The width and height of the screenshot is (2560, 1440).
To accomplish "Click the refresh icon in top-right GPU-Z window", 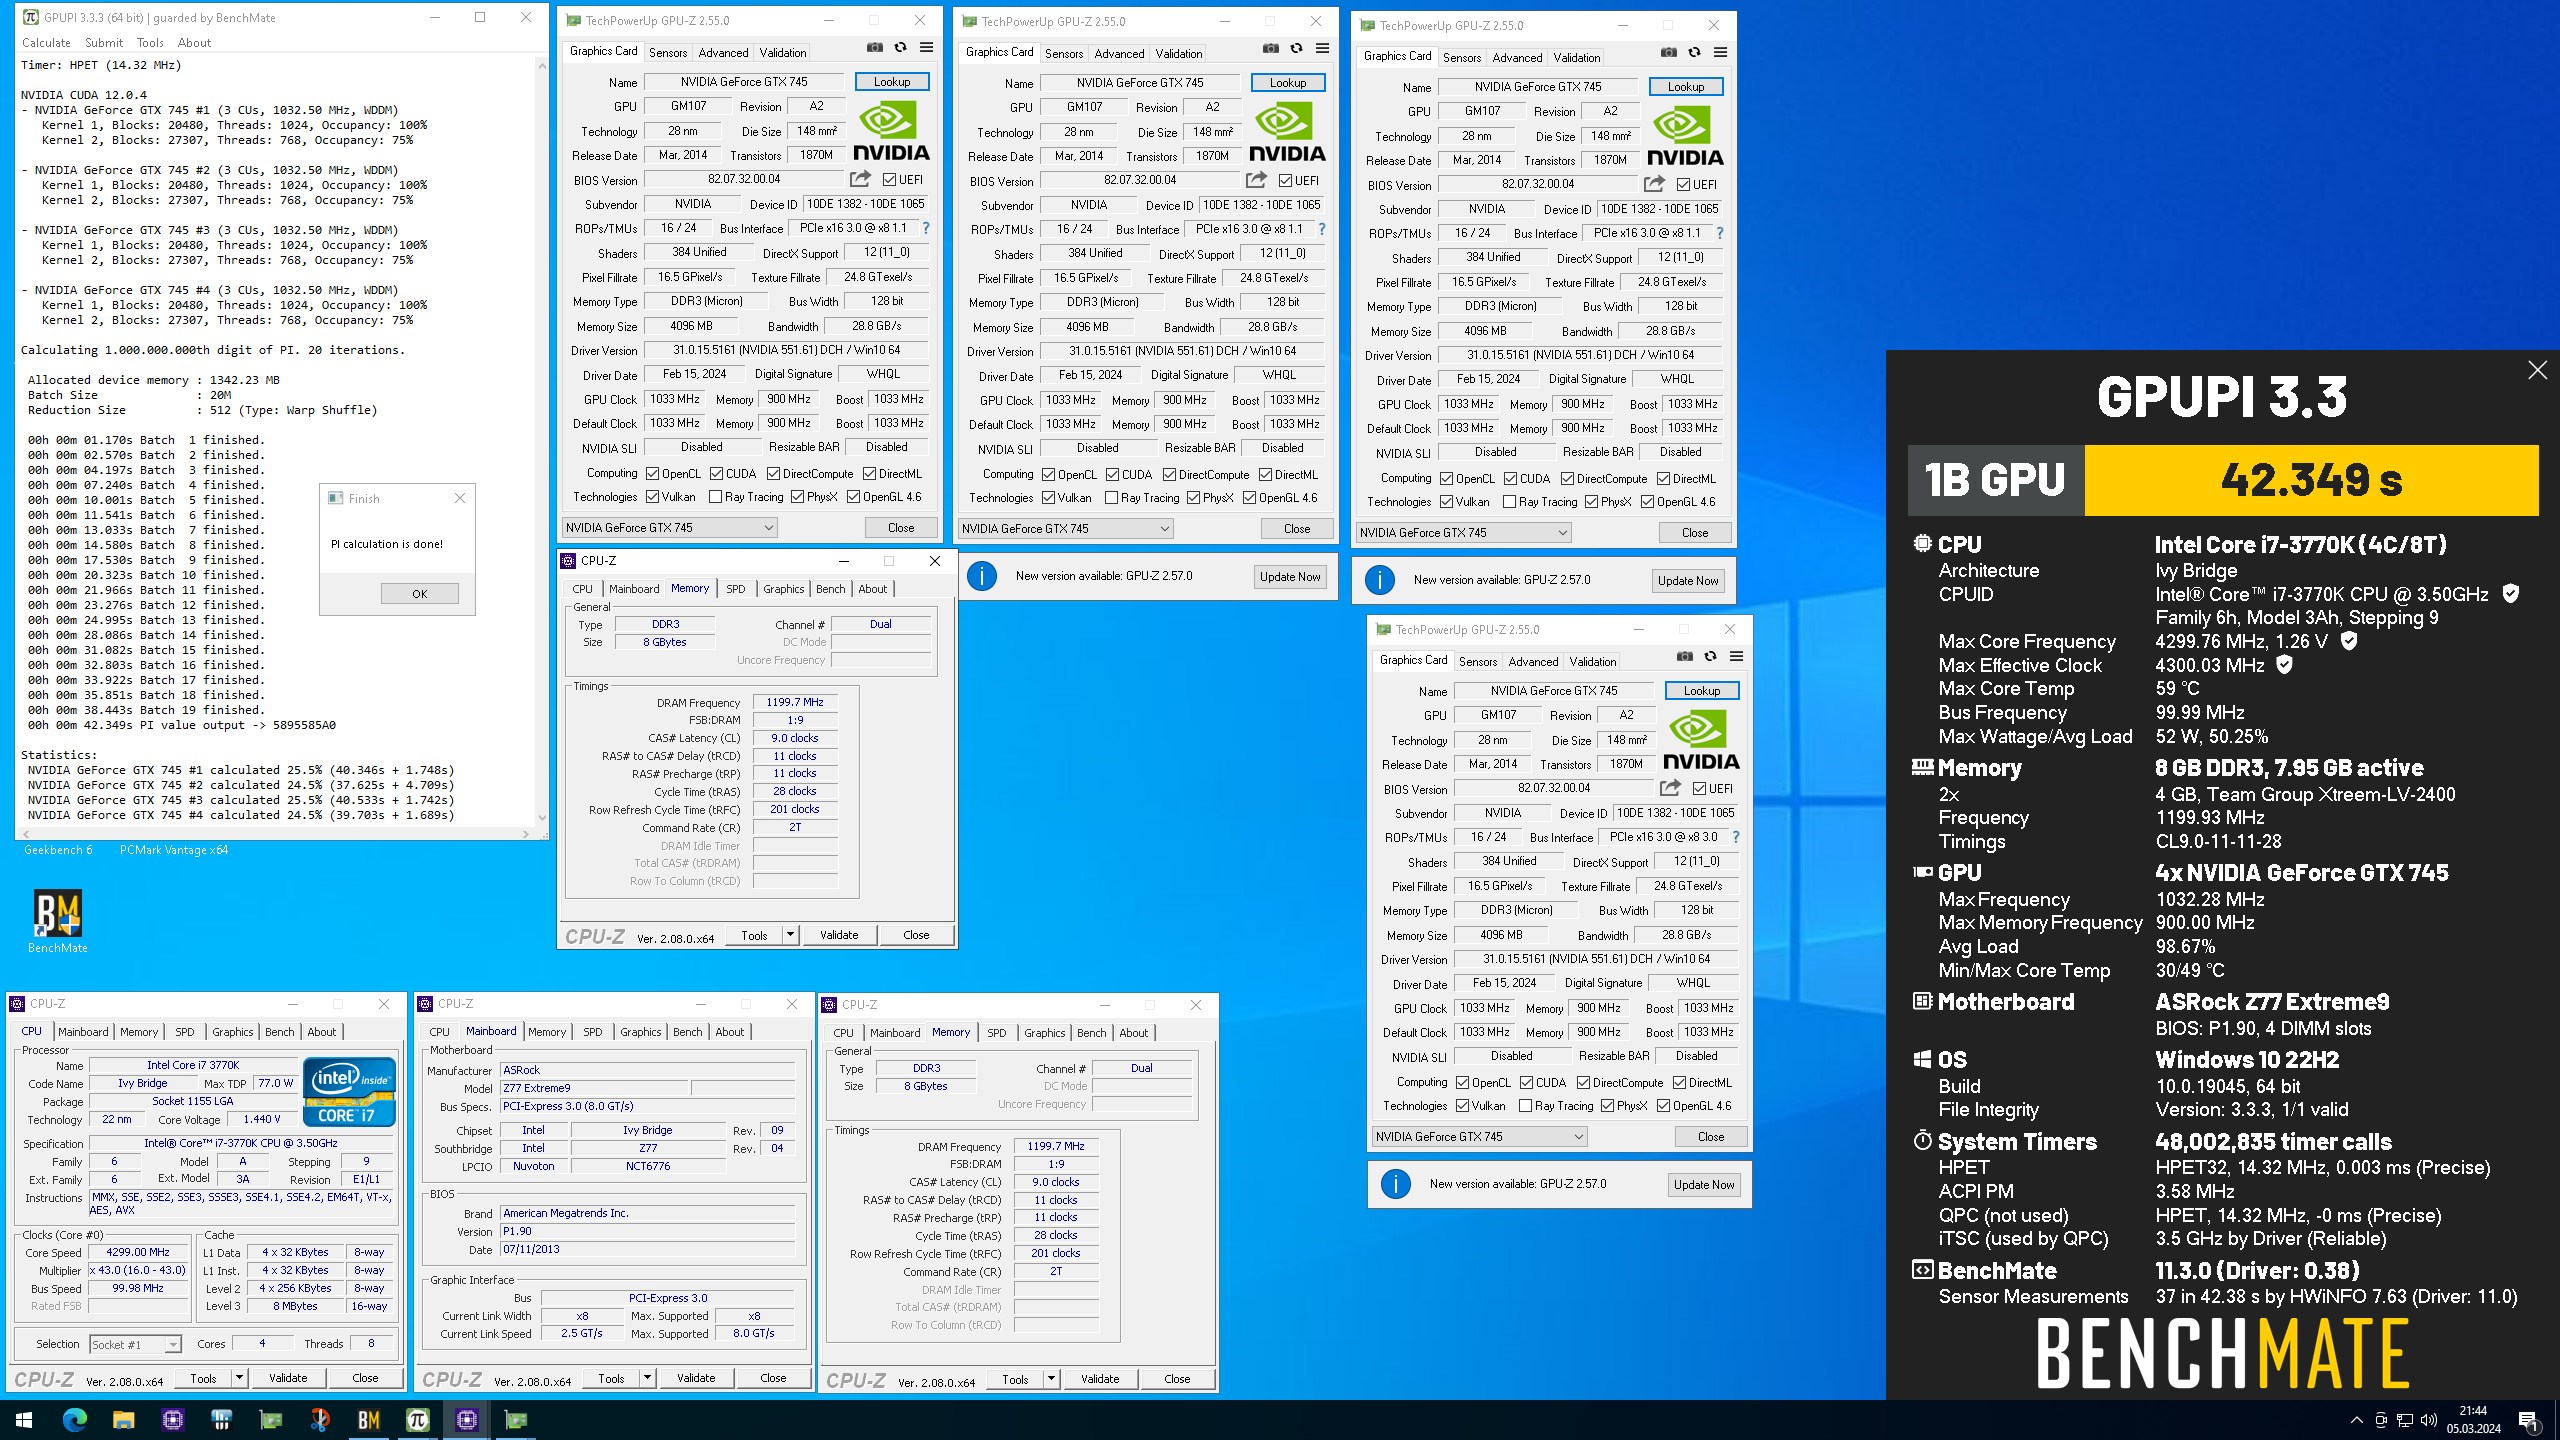I will point(1694,53).
